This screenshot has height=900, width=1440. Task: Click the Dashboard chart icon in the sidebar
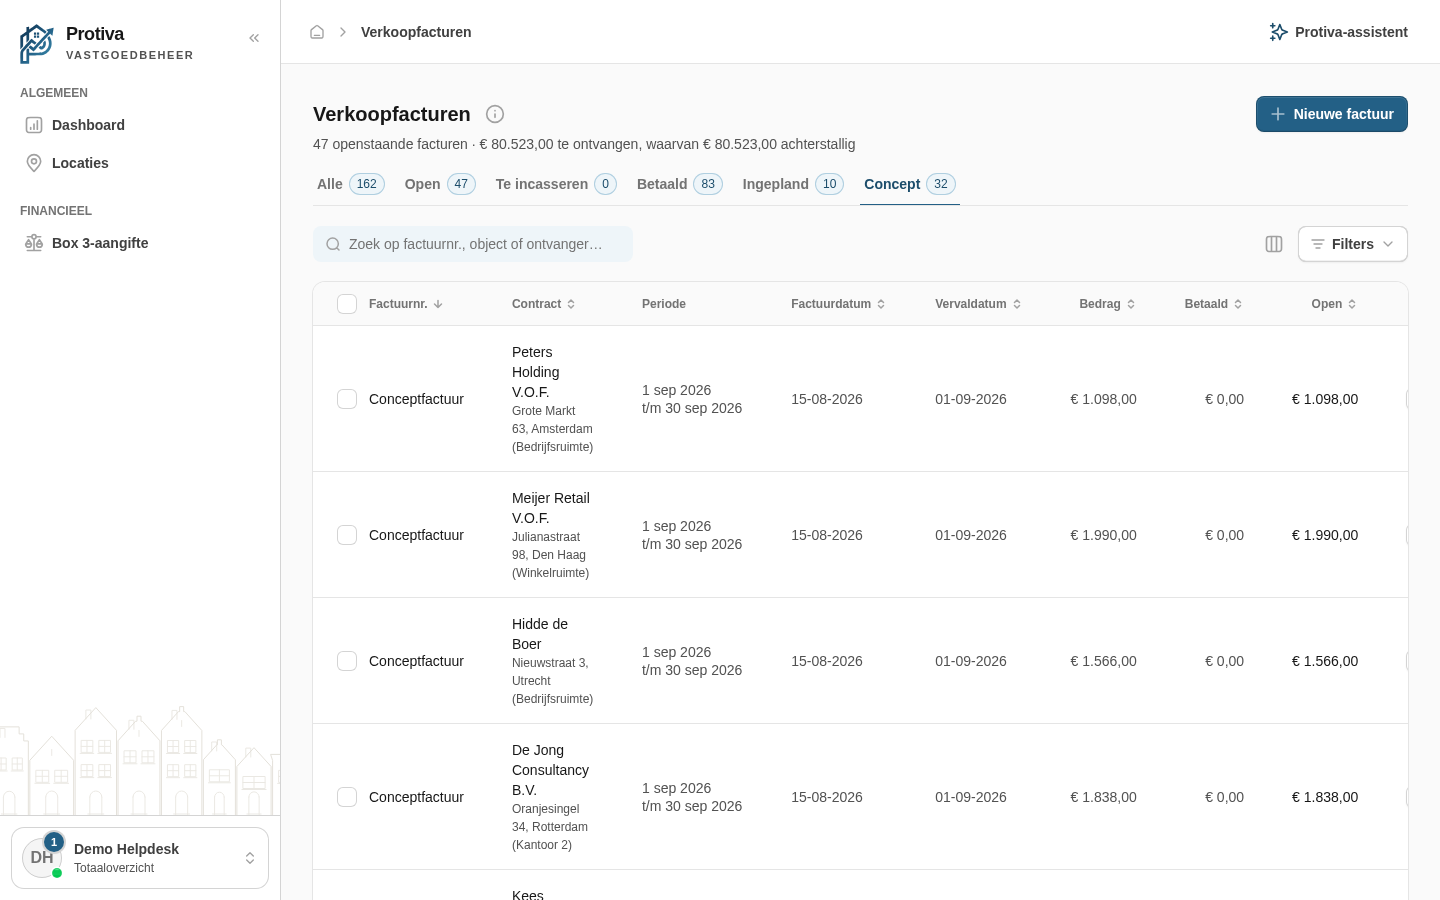tap(34, 125)
